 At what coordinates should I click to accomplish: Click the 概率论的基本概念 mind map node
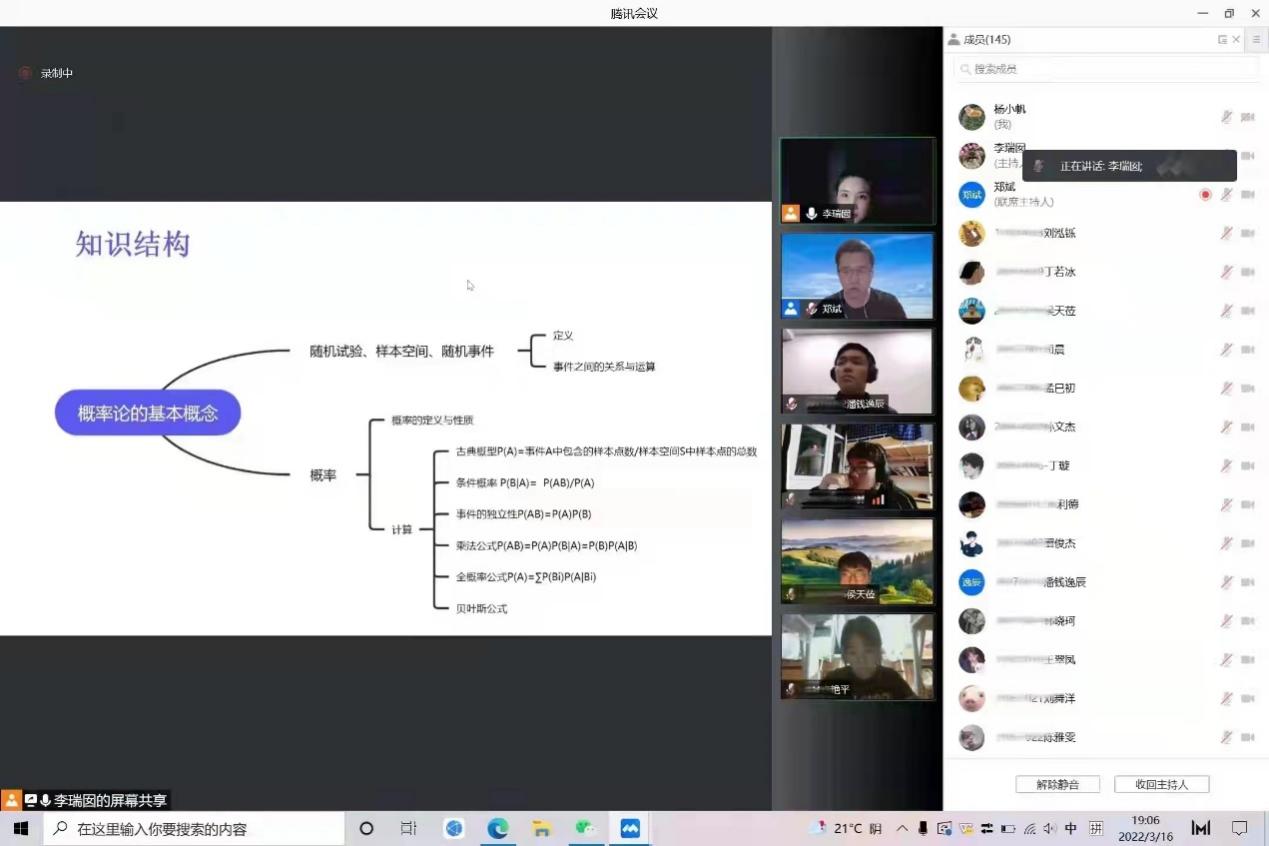[147, 413]
